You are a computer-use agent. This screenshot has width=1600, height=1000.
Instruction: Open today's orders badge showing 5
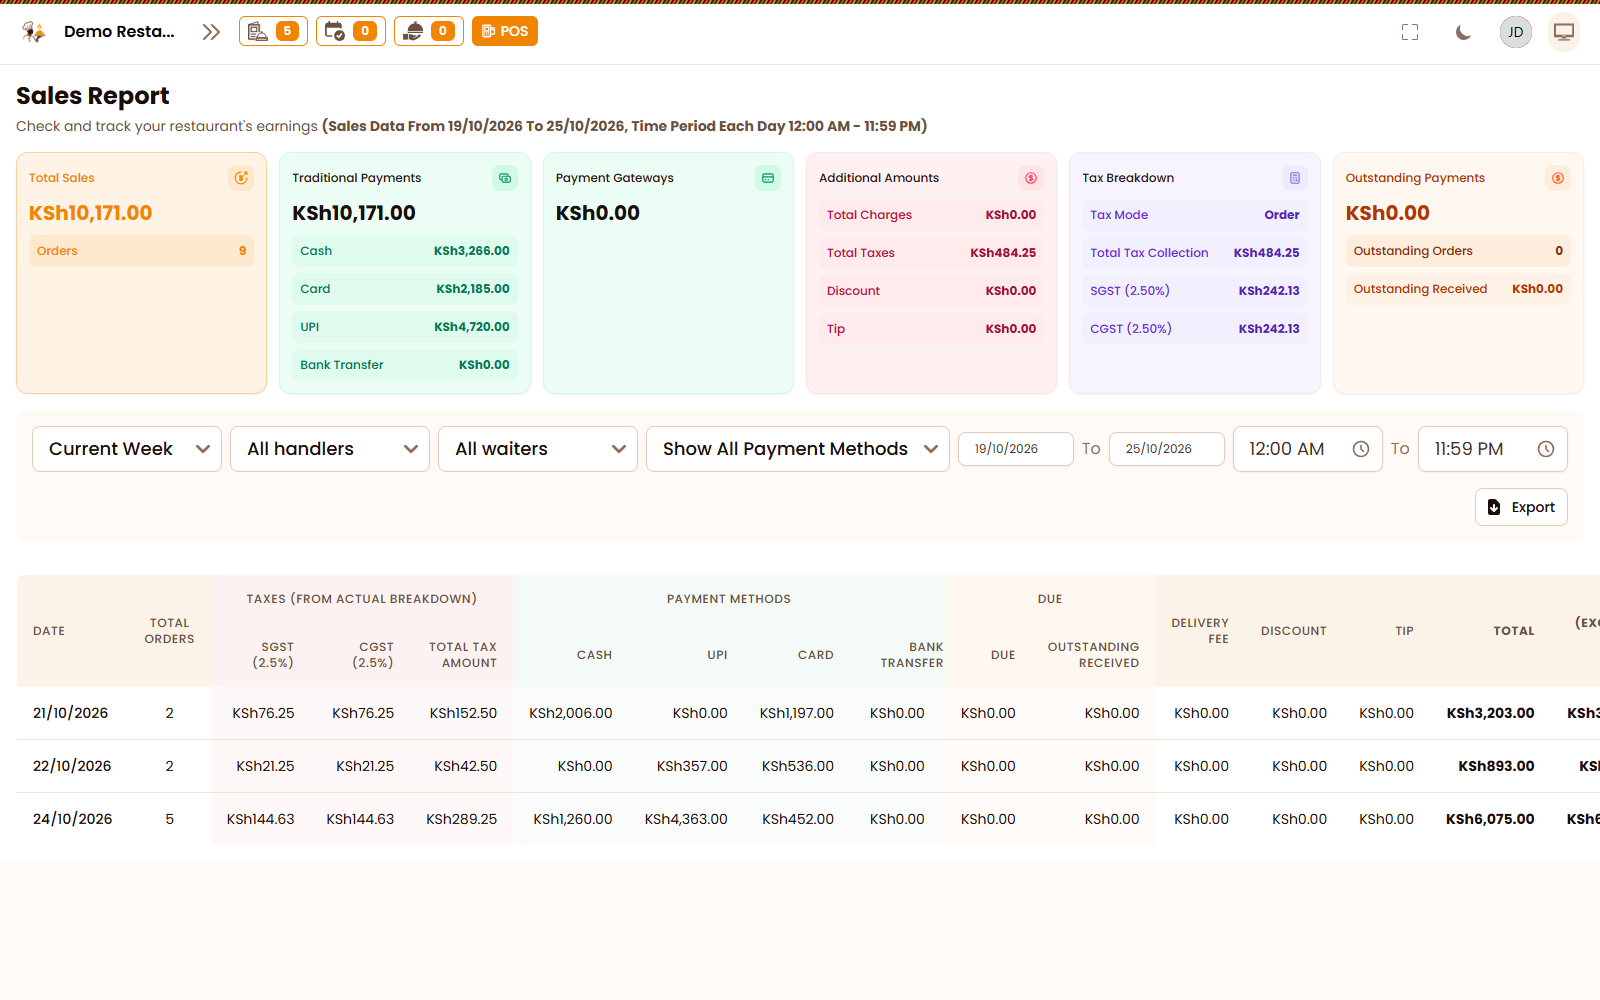point(273,31)
